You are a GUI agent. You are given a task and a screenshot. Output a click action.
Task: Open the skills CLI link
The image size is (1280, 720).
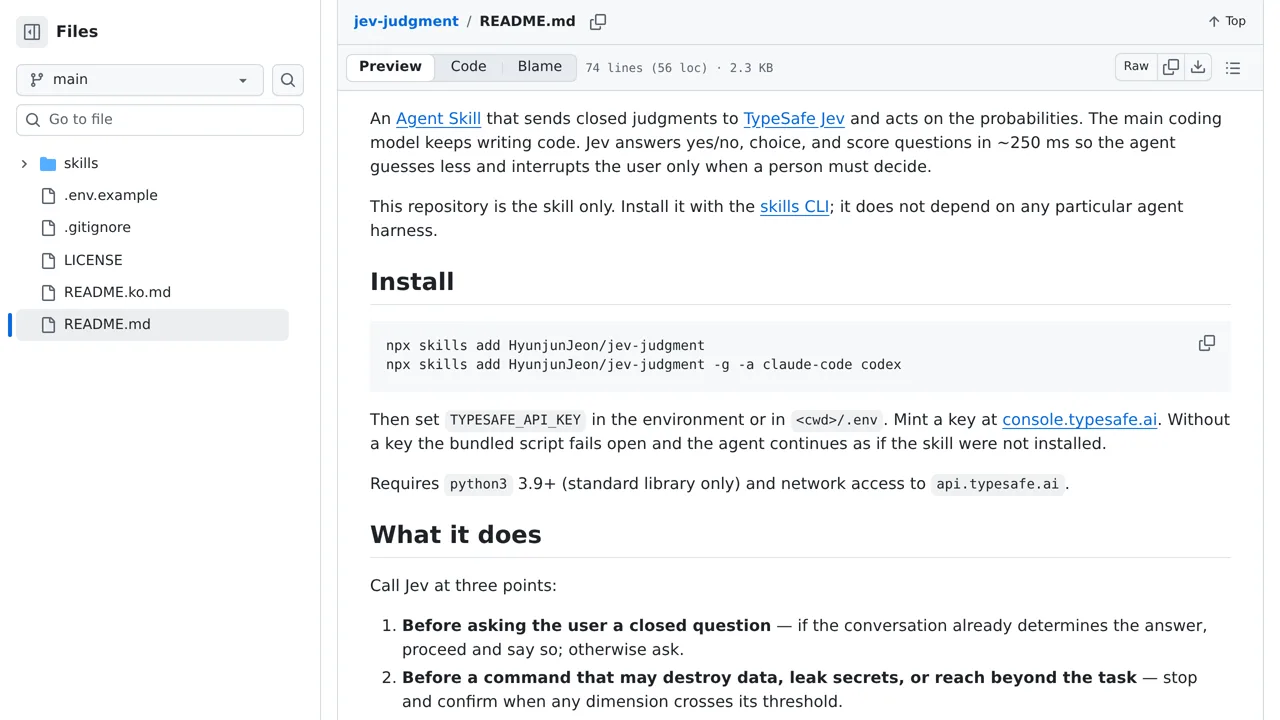point(795,206)
